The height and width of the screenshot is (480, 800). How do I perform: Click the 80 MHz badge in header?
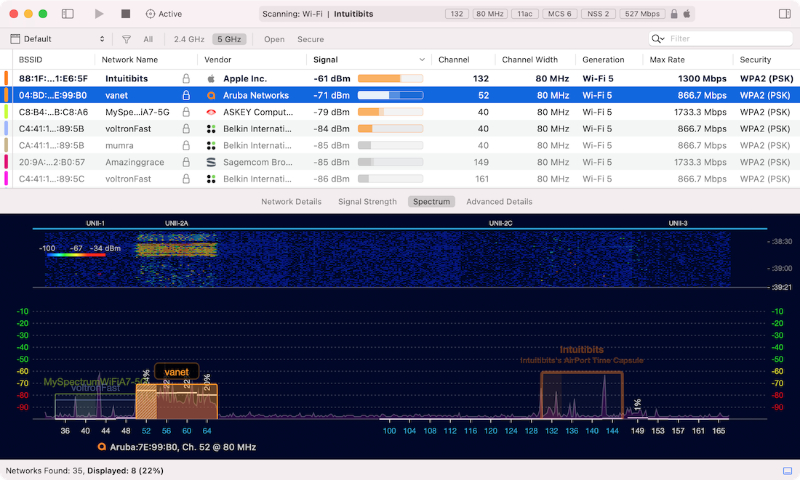coord(490,14)
